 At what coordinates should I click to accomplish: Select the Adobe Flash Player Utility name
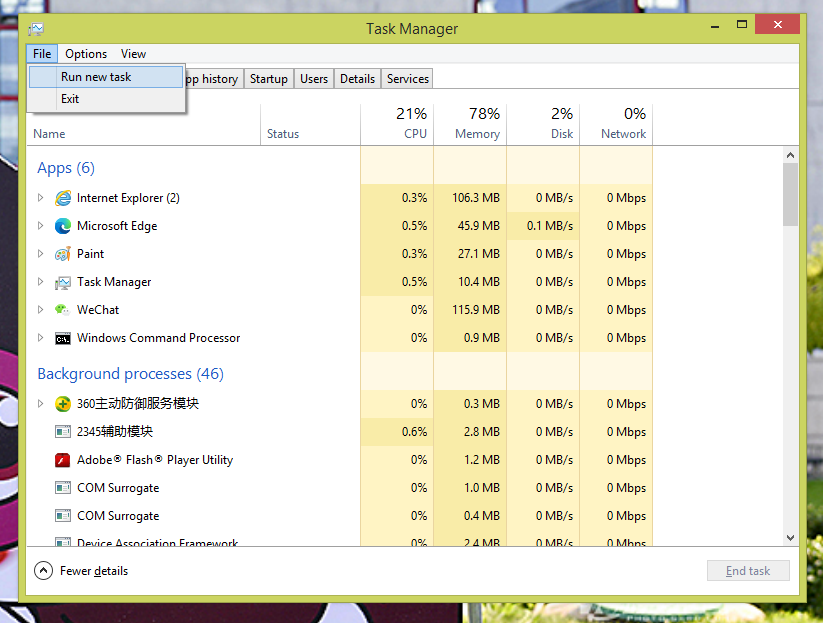tap(155, 460)
